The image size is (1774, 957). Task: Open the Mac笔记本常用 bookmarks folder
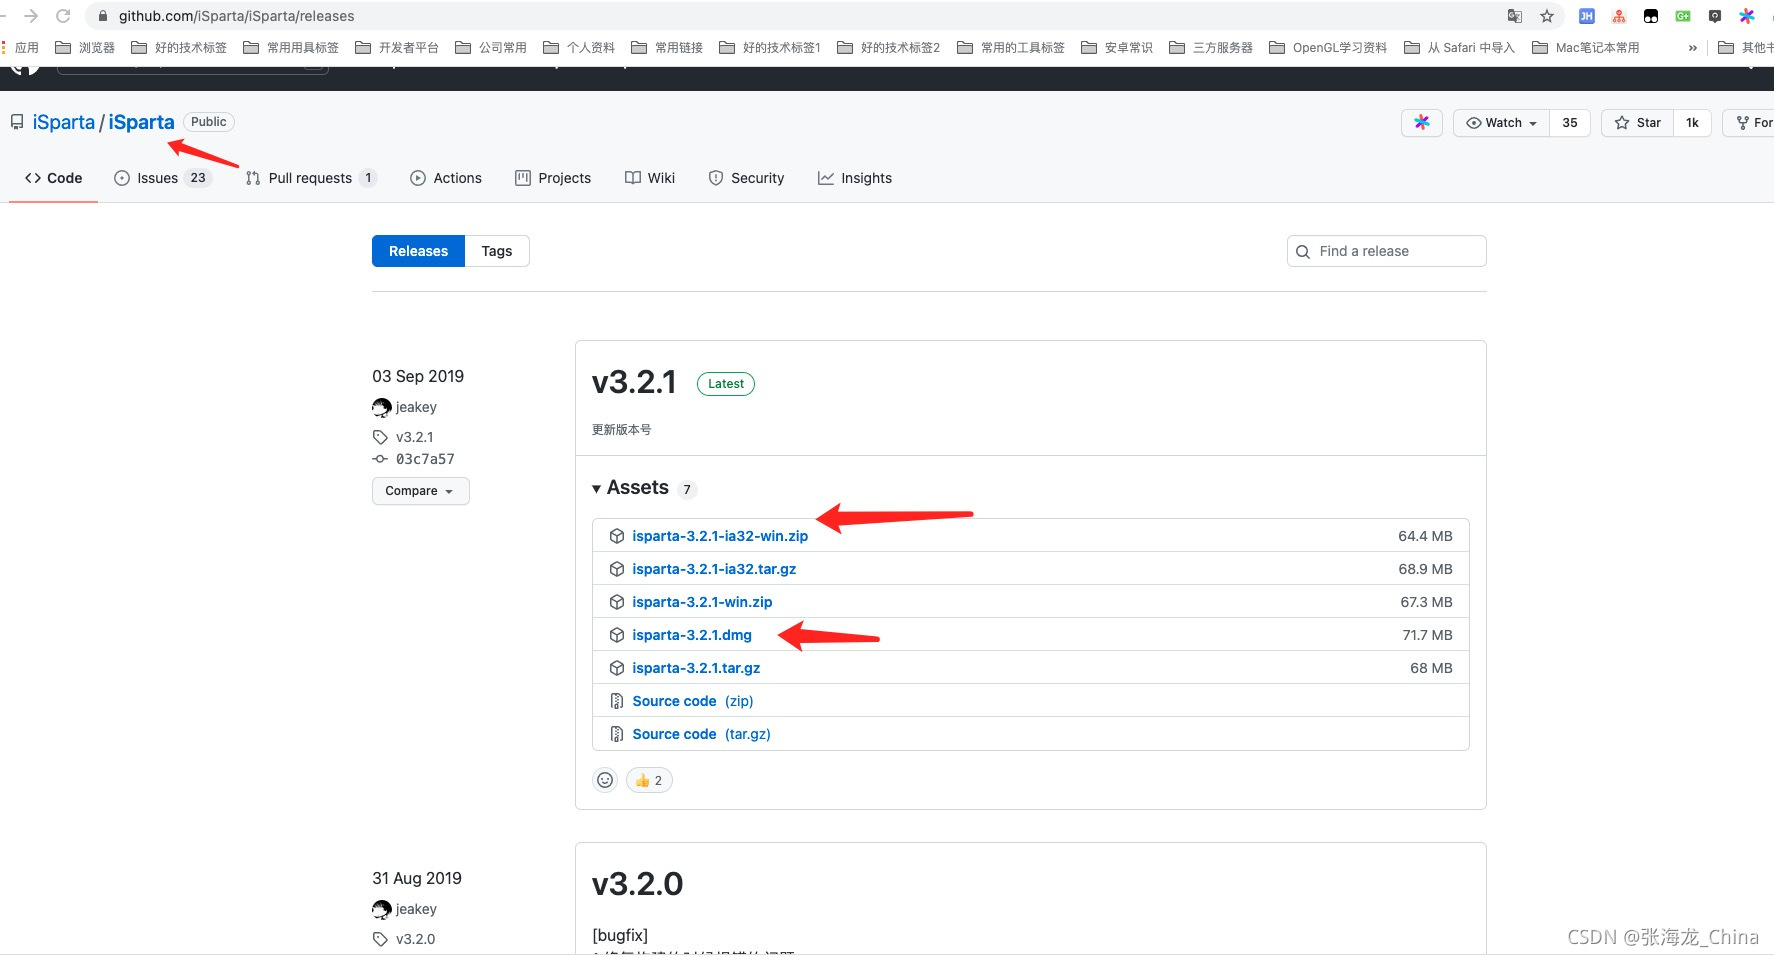1586,47
